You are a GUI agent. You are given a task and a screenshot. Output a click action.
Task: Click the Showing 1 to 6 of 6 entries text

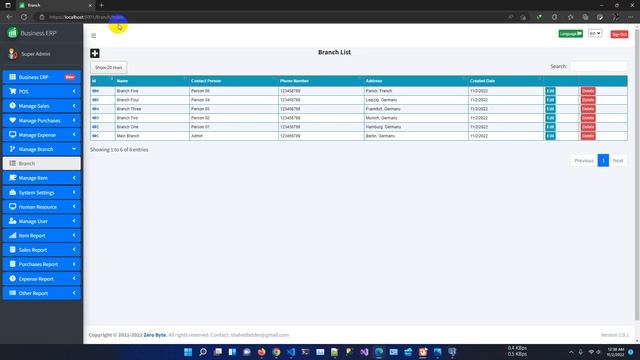(x=119, y=150)
